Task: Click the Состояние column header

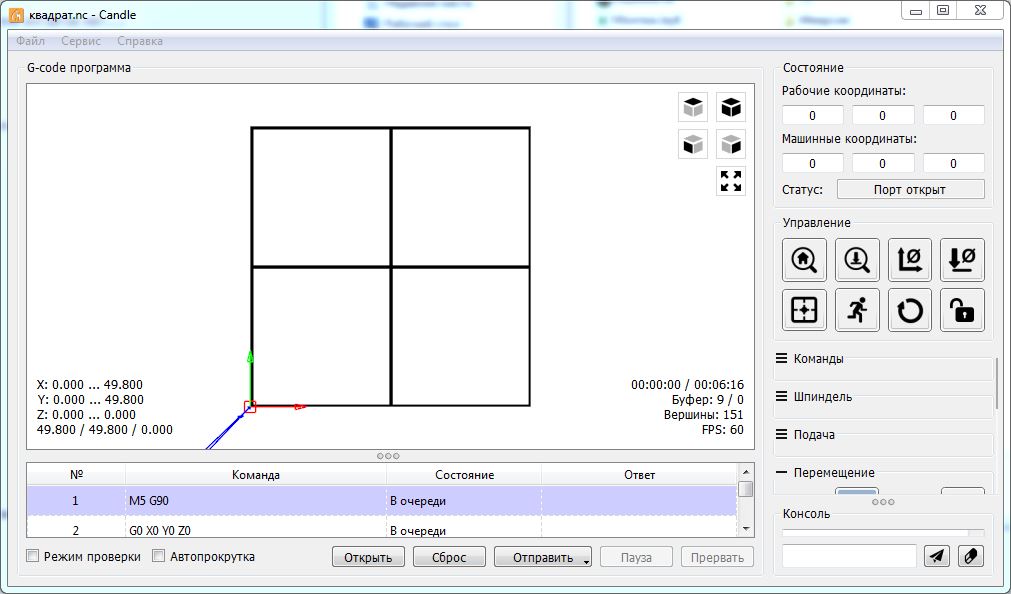Action: point(464,475)
